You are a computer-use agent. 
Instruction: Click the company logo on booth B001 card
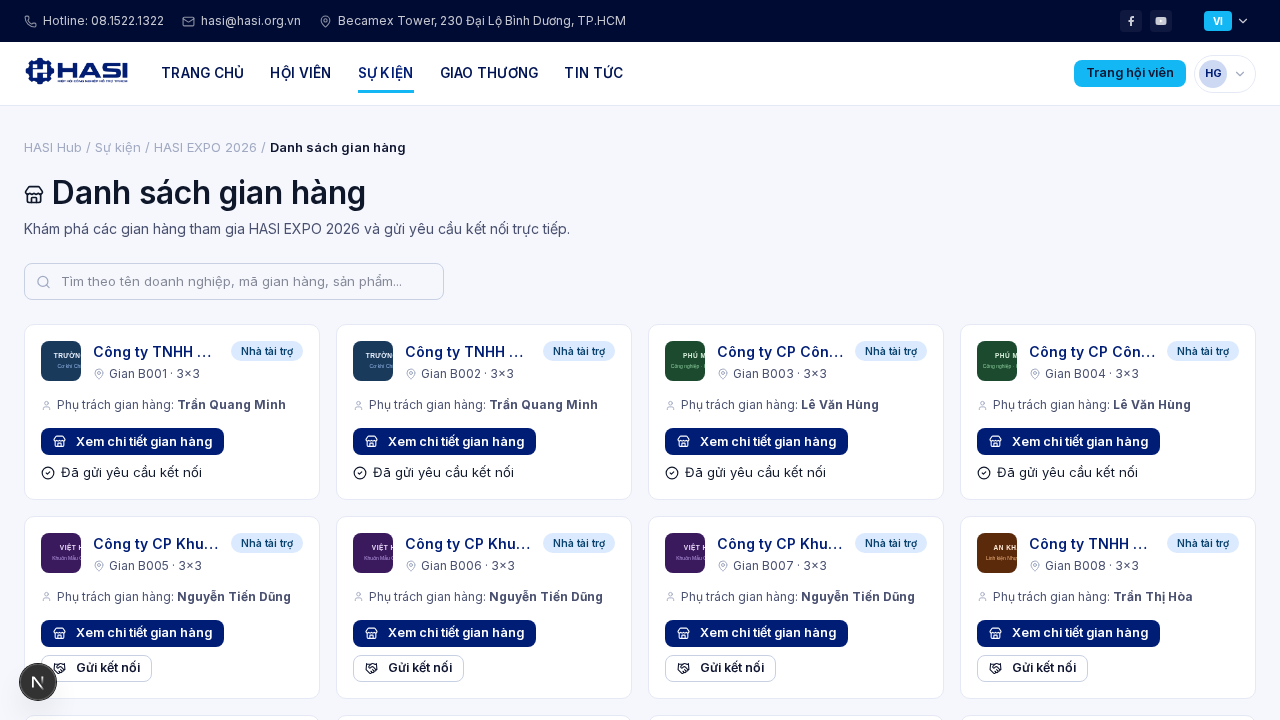pos(61,361)
